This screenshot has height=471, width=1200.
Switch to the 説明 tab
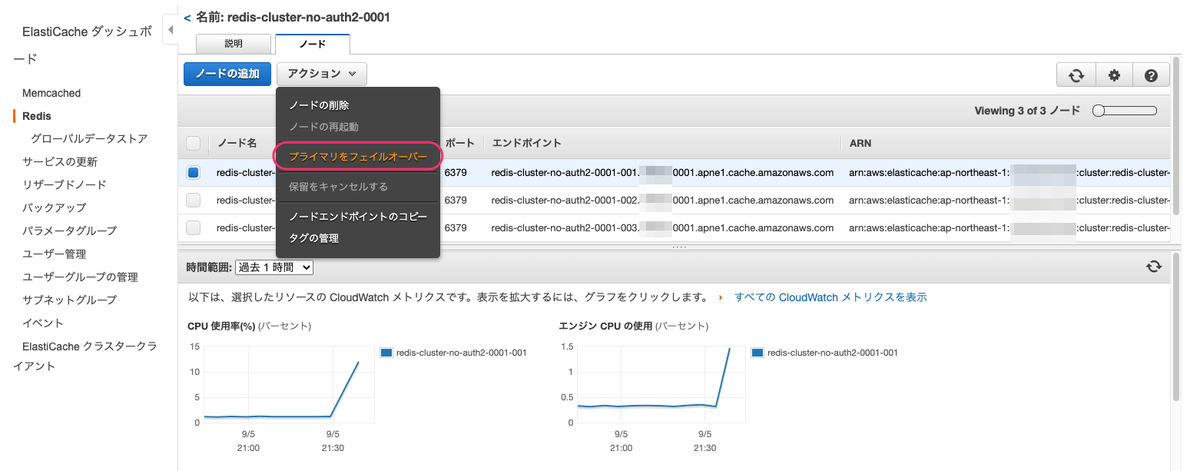(233, 44)
